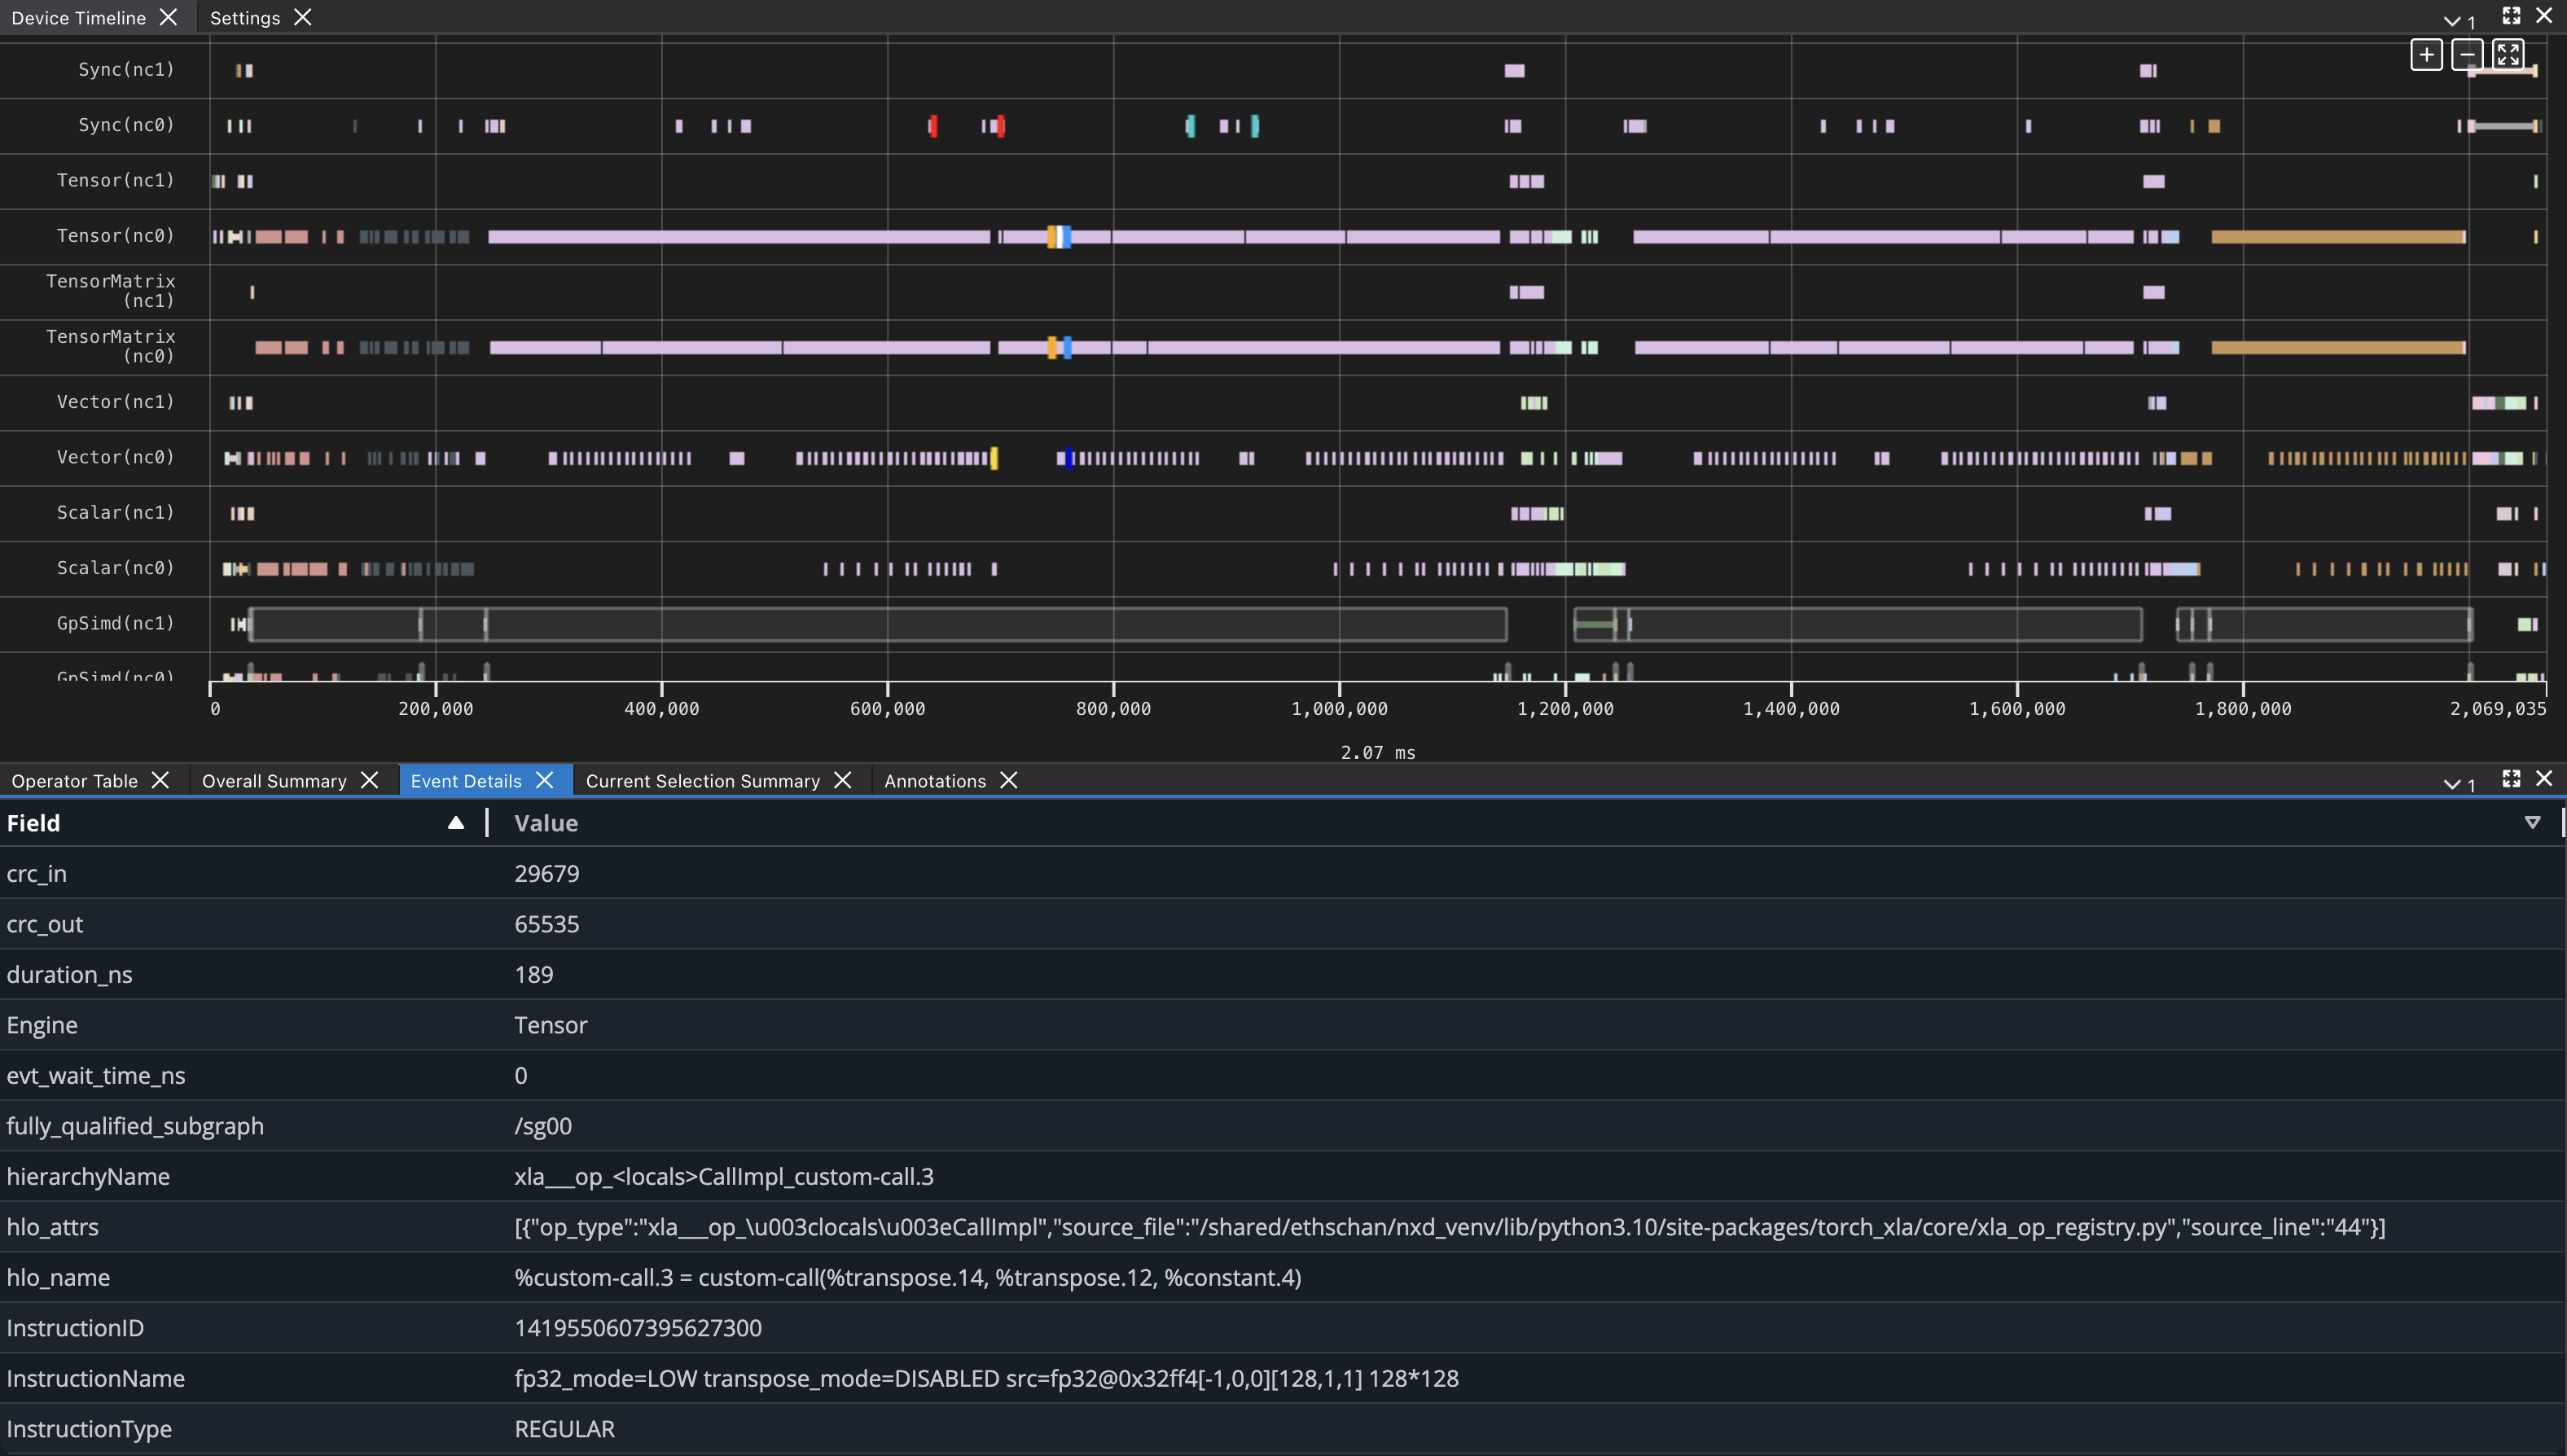Toggle ascending sort on the Field column

[455, 822]
